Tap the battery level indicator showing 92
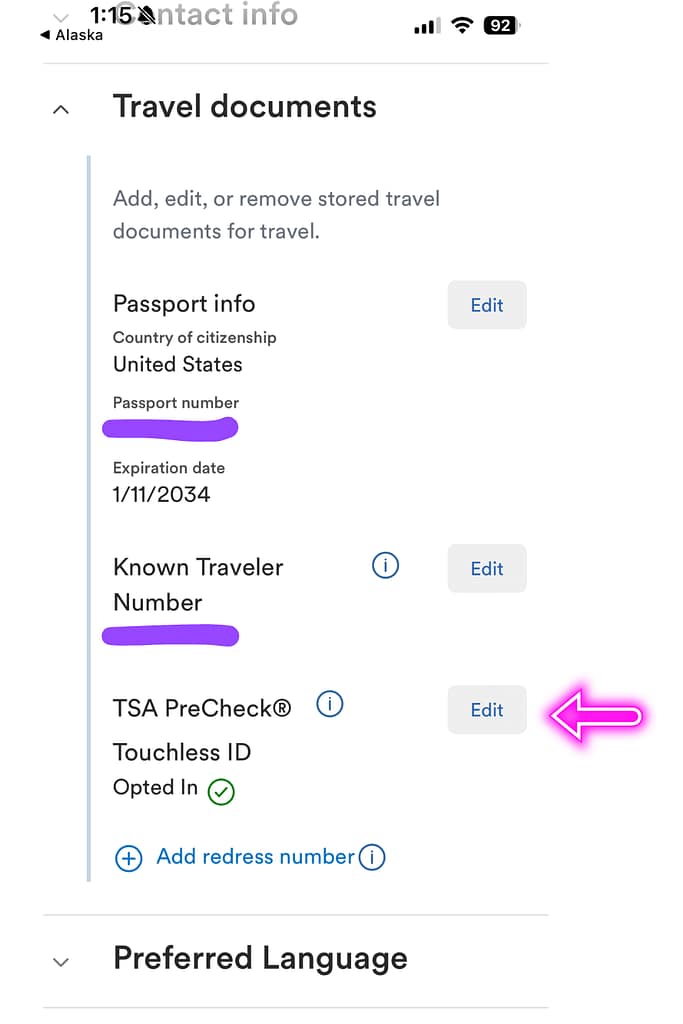Viewport: 683px width, 1024px height. pyautogui.click(x=499, y=26)
